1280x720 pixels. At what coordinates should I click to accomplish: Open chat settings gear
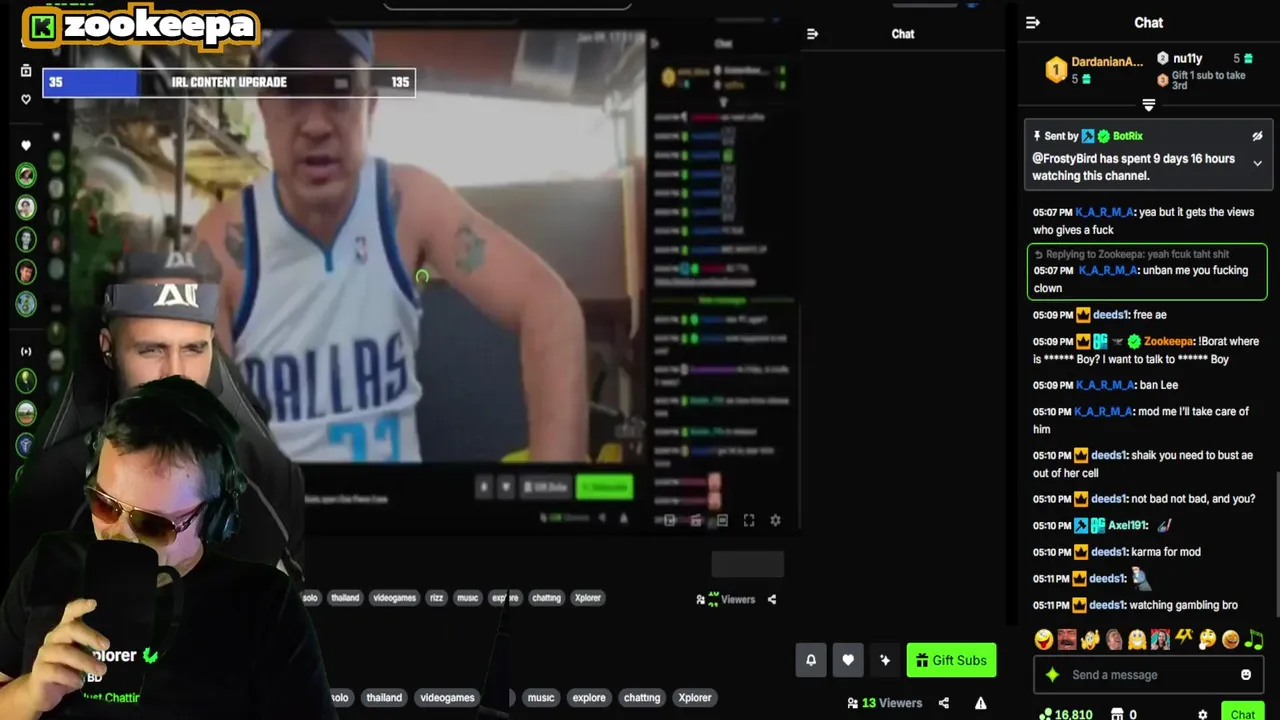pos(1203,715)
